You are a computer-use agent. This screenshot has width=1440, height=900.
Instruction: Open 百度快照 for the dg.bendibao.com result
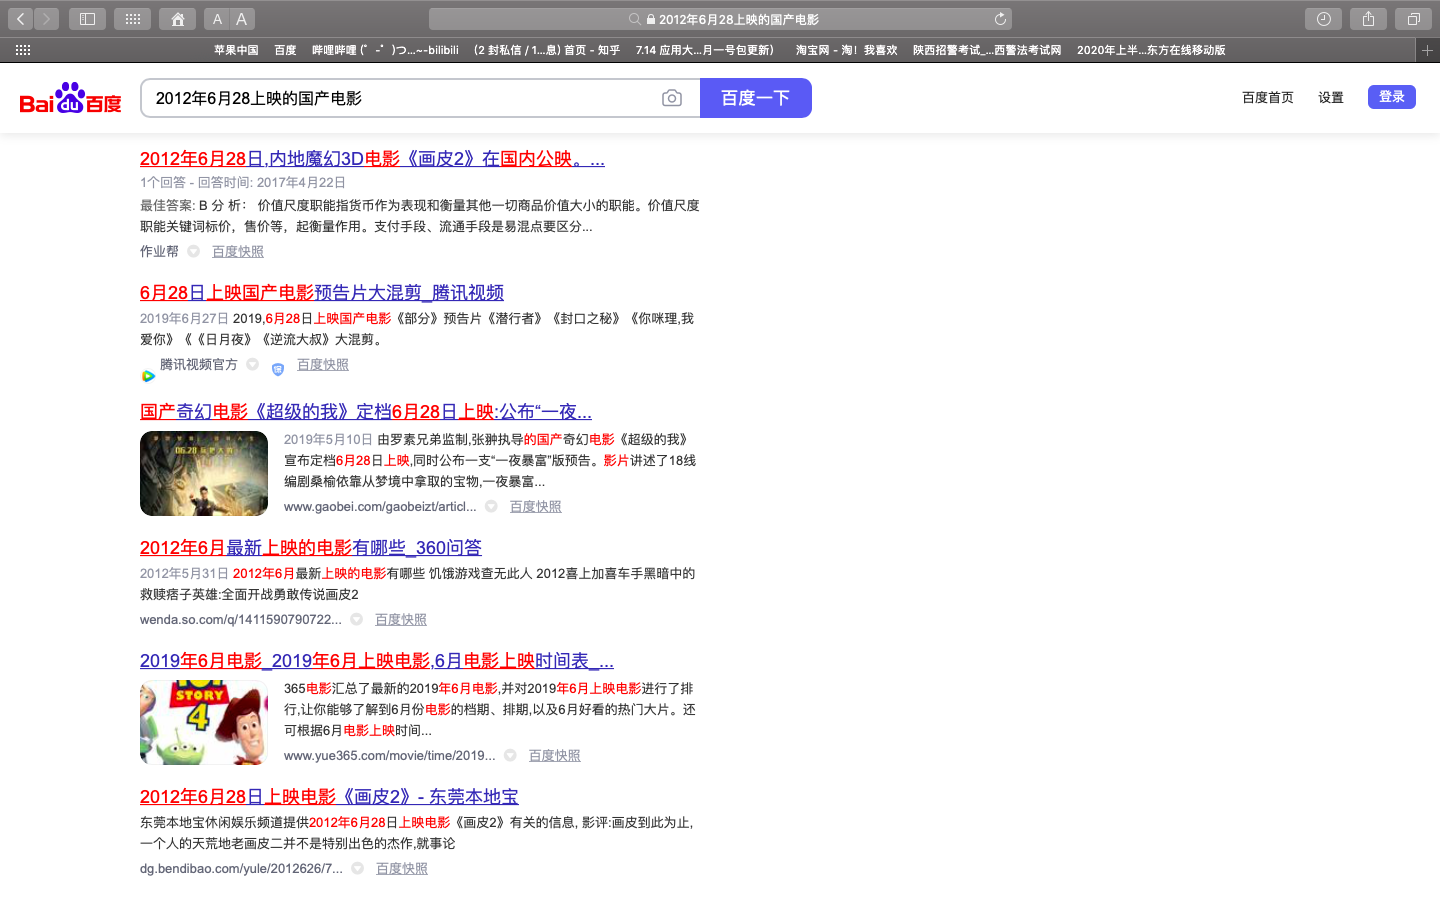click(402, 868)
